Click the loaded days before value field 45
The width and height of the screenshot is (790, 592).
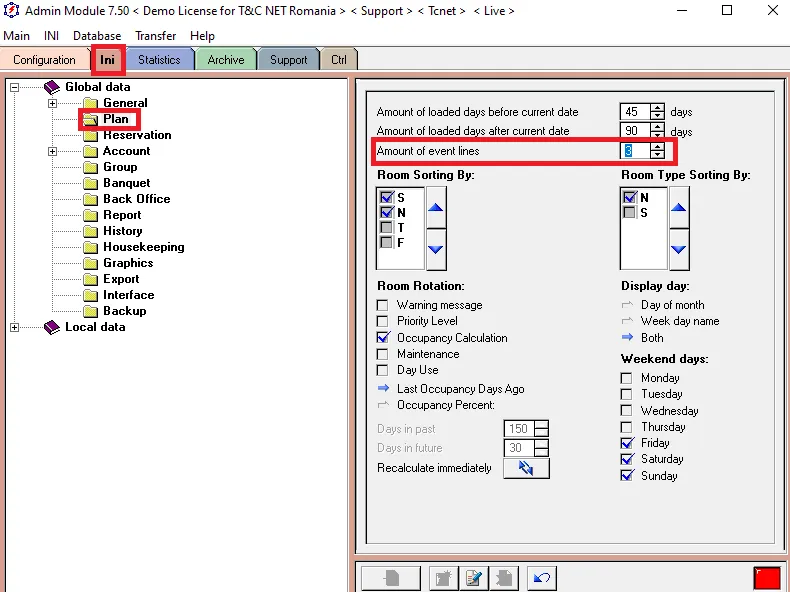(x=635, y=111)
